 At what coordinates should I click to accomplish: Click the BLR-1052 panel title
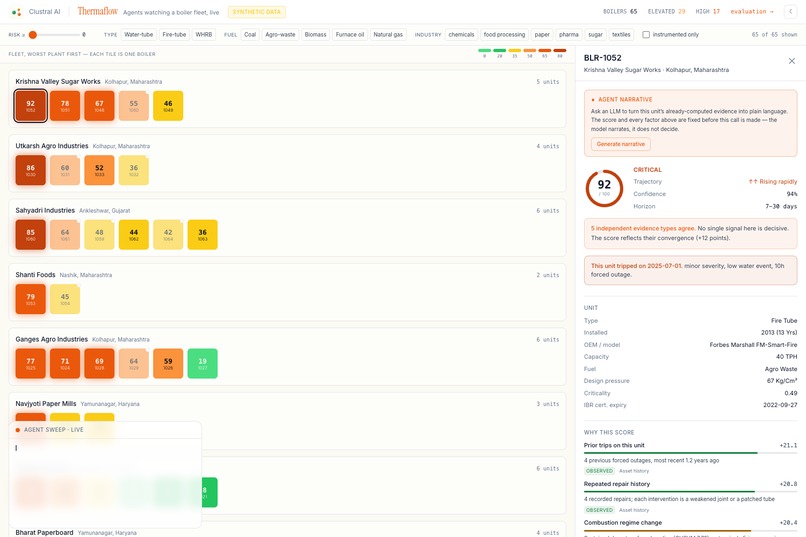(602, 58)
